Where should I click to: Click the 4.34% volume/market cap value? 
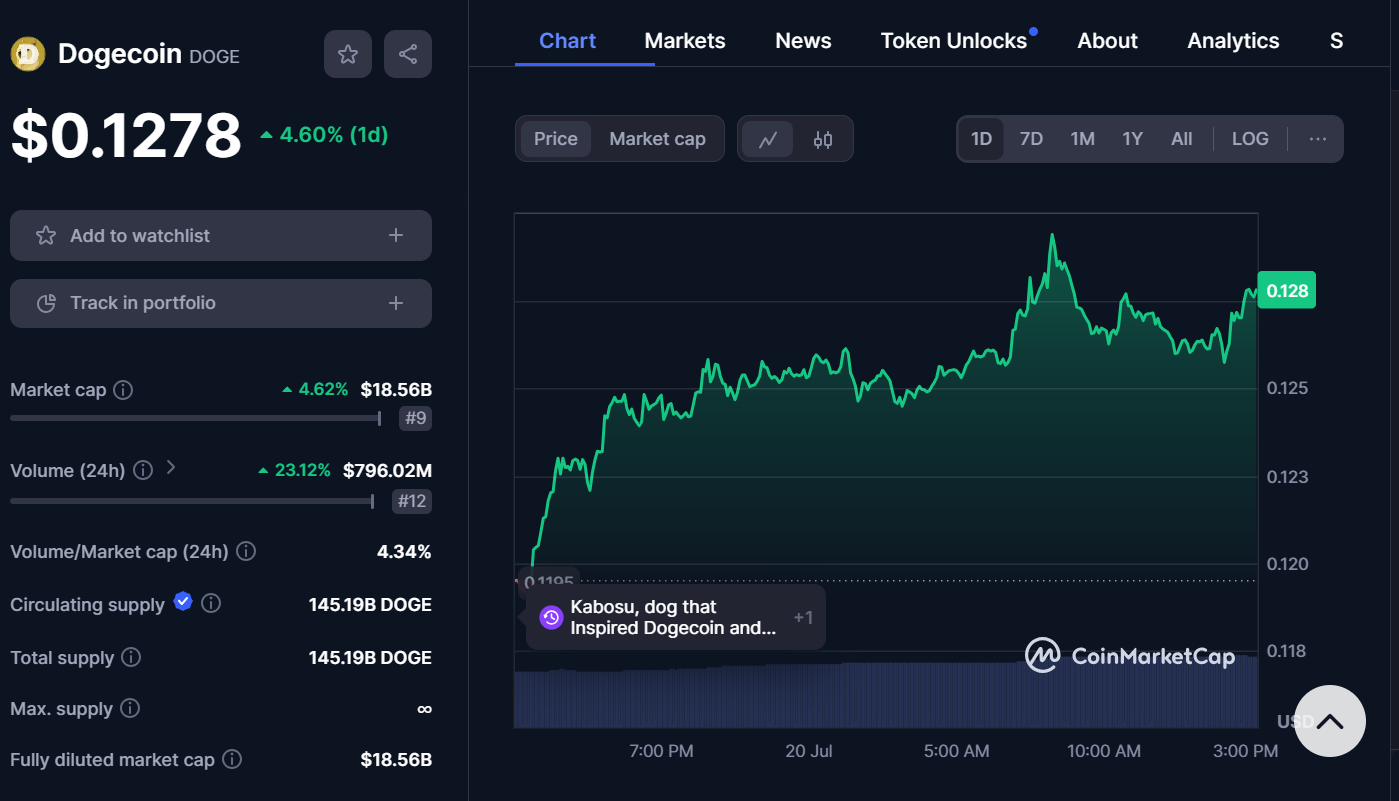point(404,551)
